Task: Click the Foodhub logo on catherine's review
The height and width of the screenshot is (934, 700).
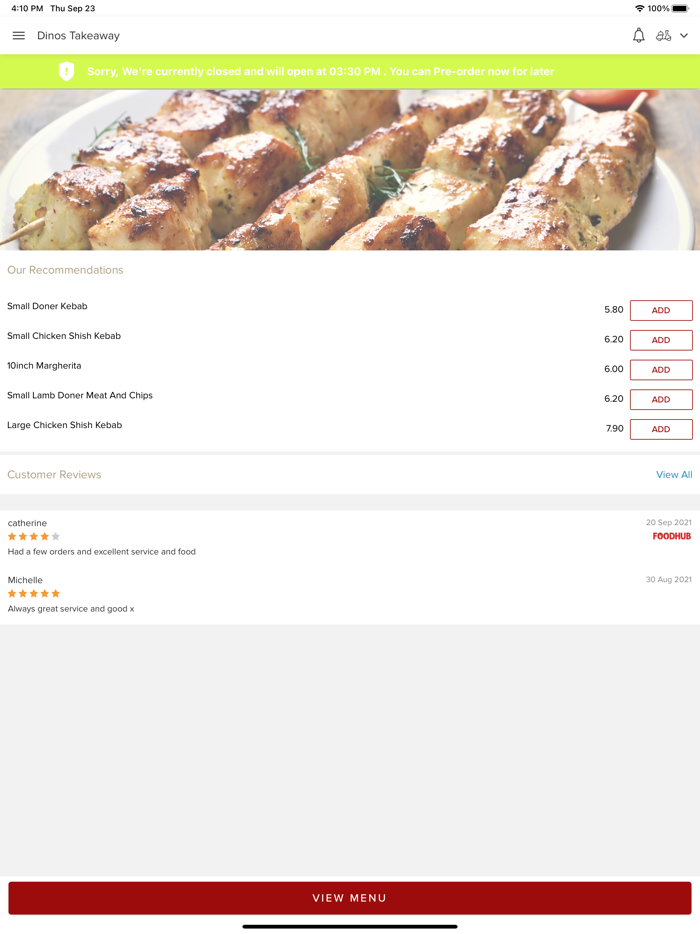Action: [671, 536]
